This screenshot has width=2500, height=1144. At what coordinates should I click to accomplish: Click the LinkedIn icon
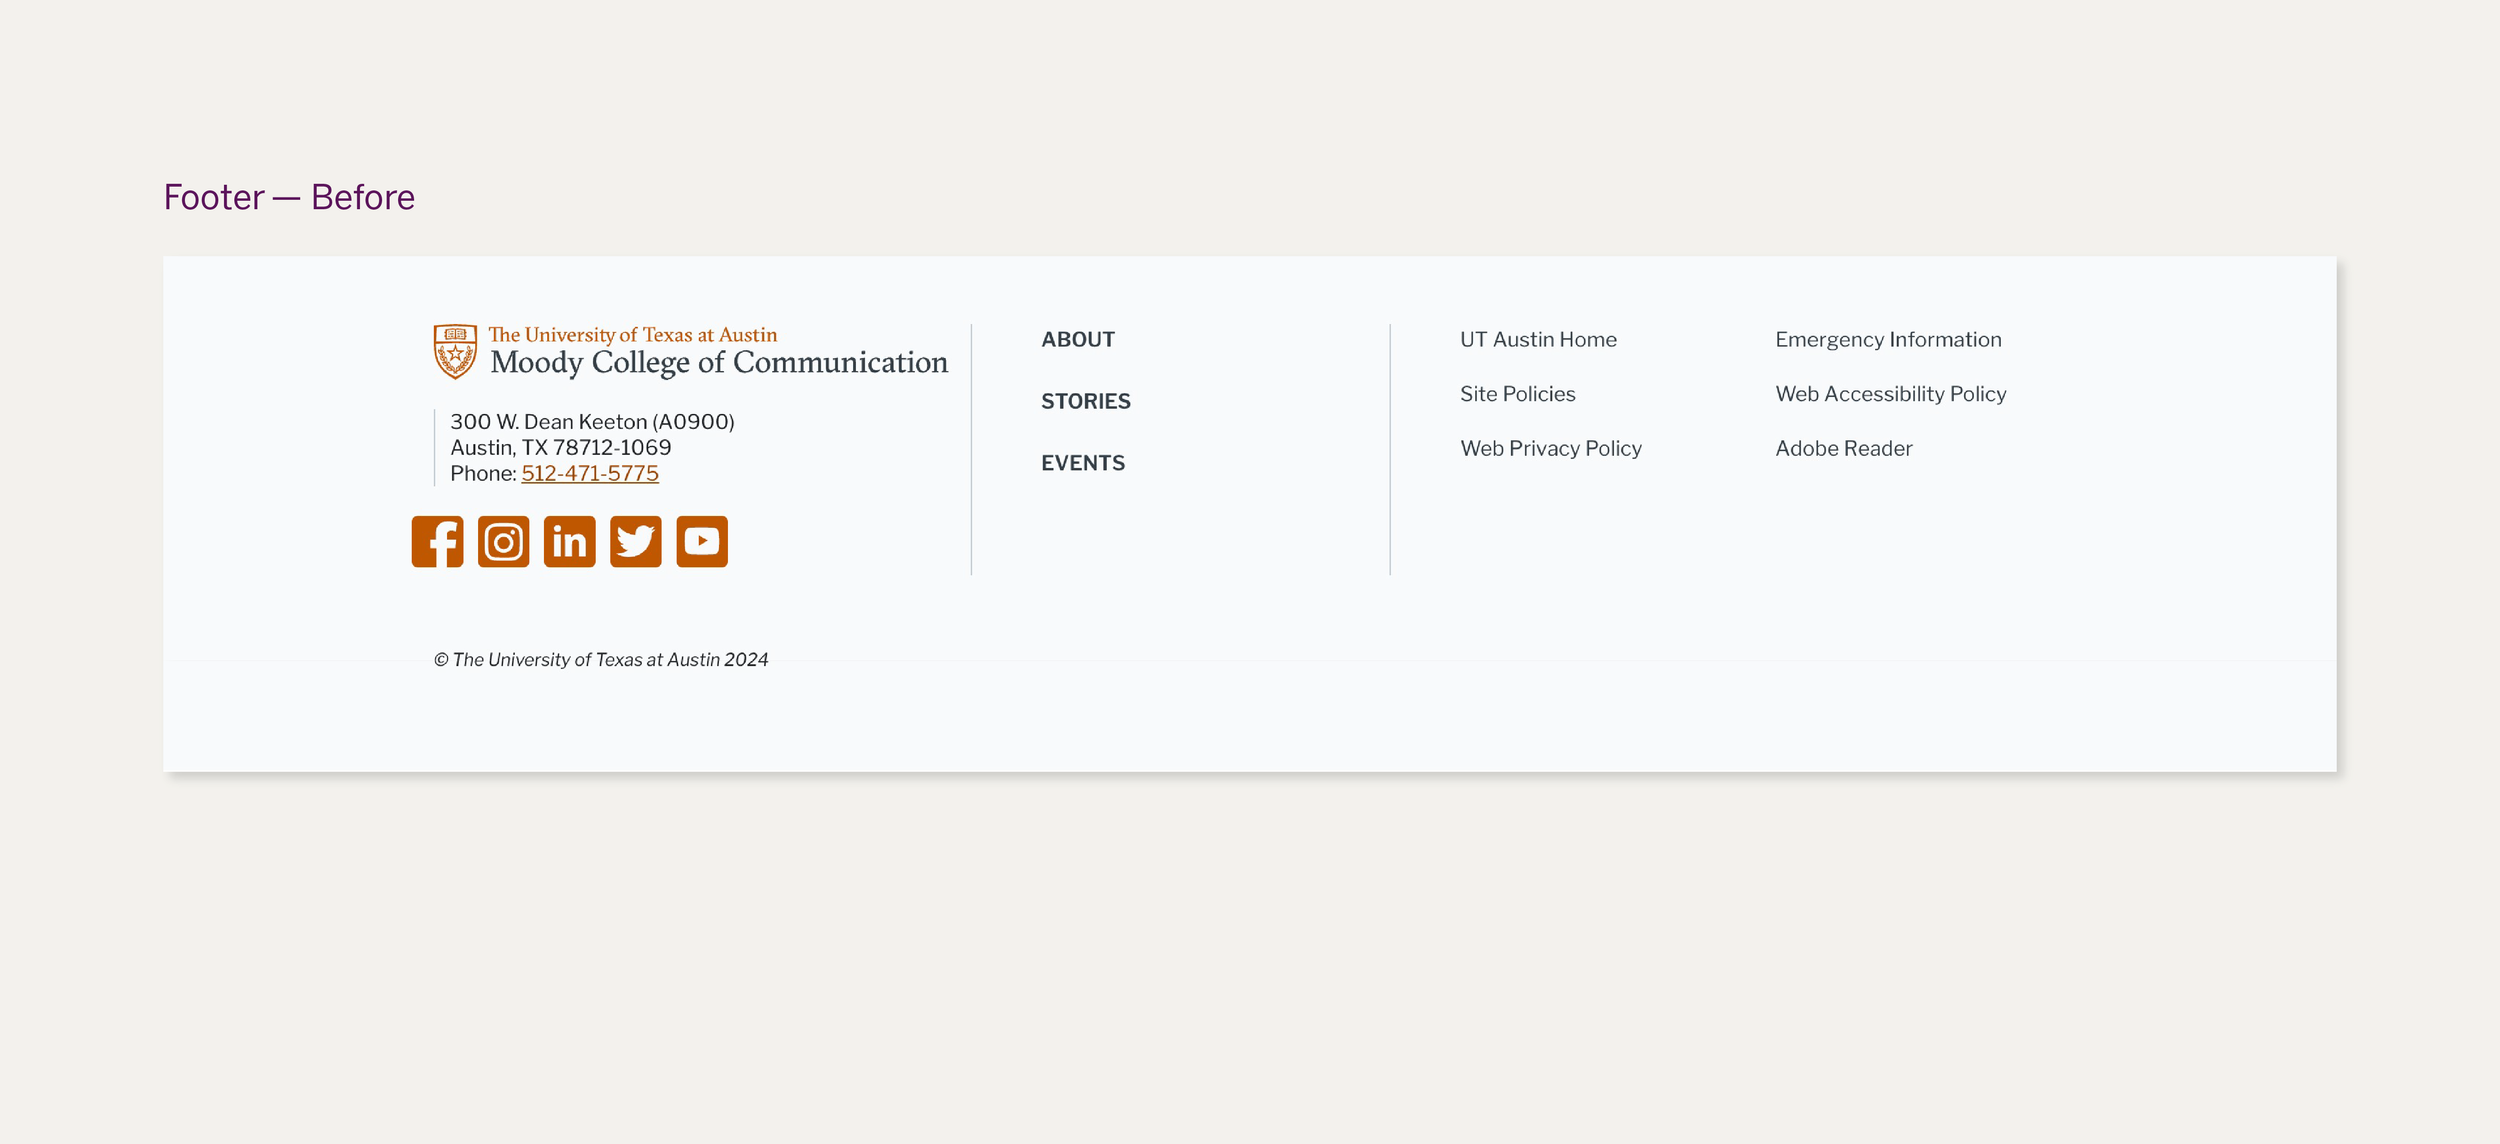click(x=569, y=541)
